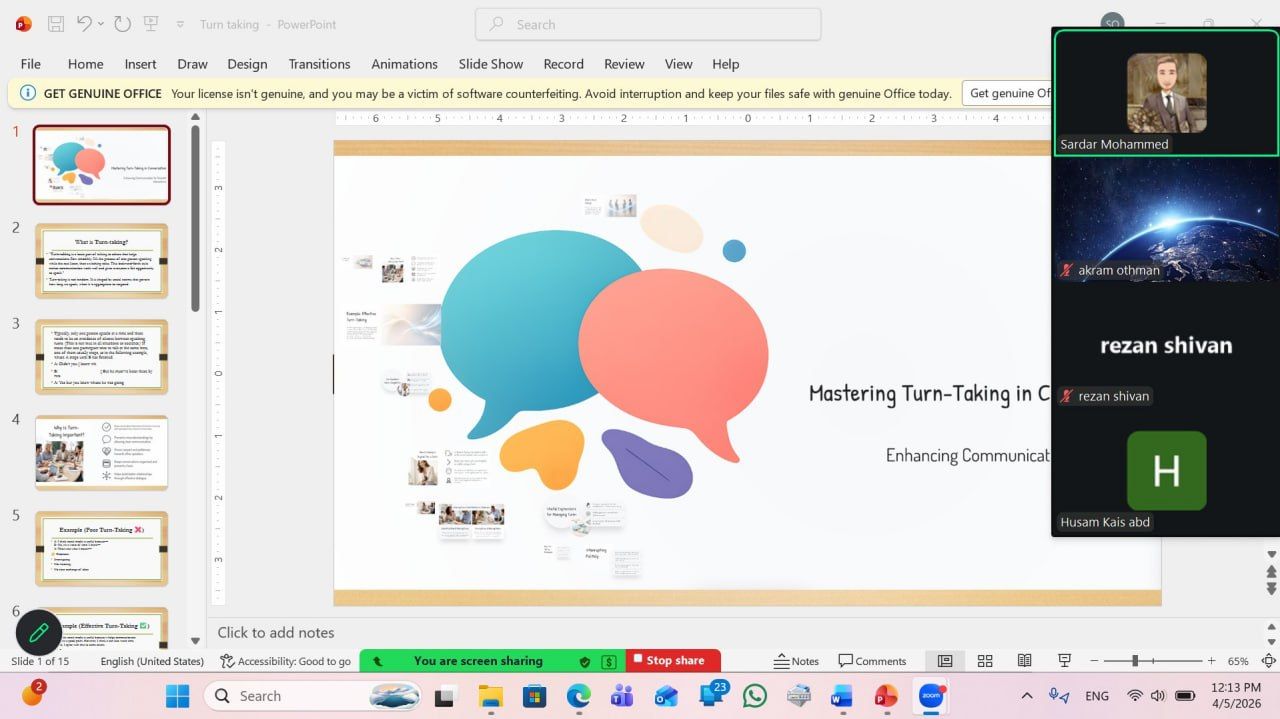Open the Animations ribbon tab
Screen dimensions: 1280x719
(x=404, y=64)
